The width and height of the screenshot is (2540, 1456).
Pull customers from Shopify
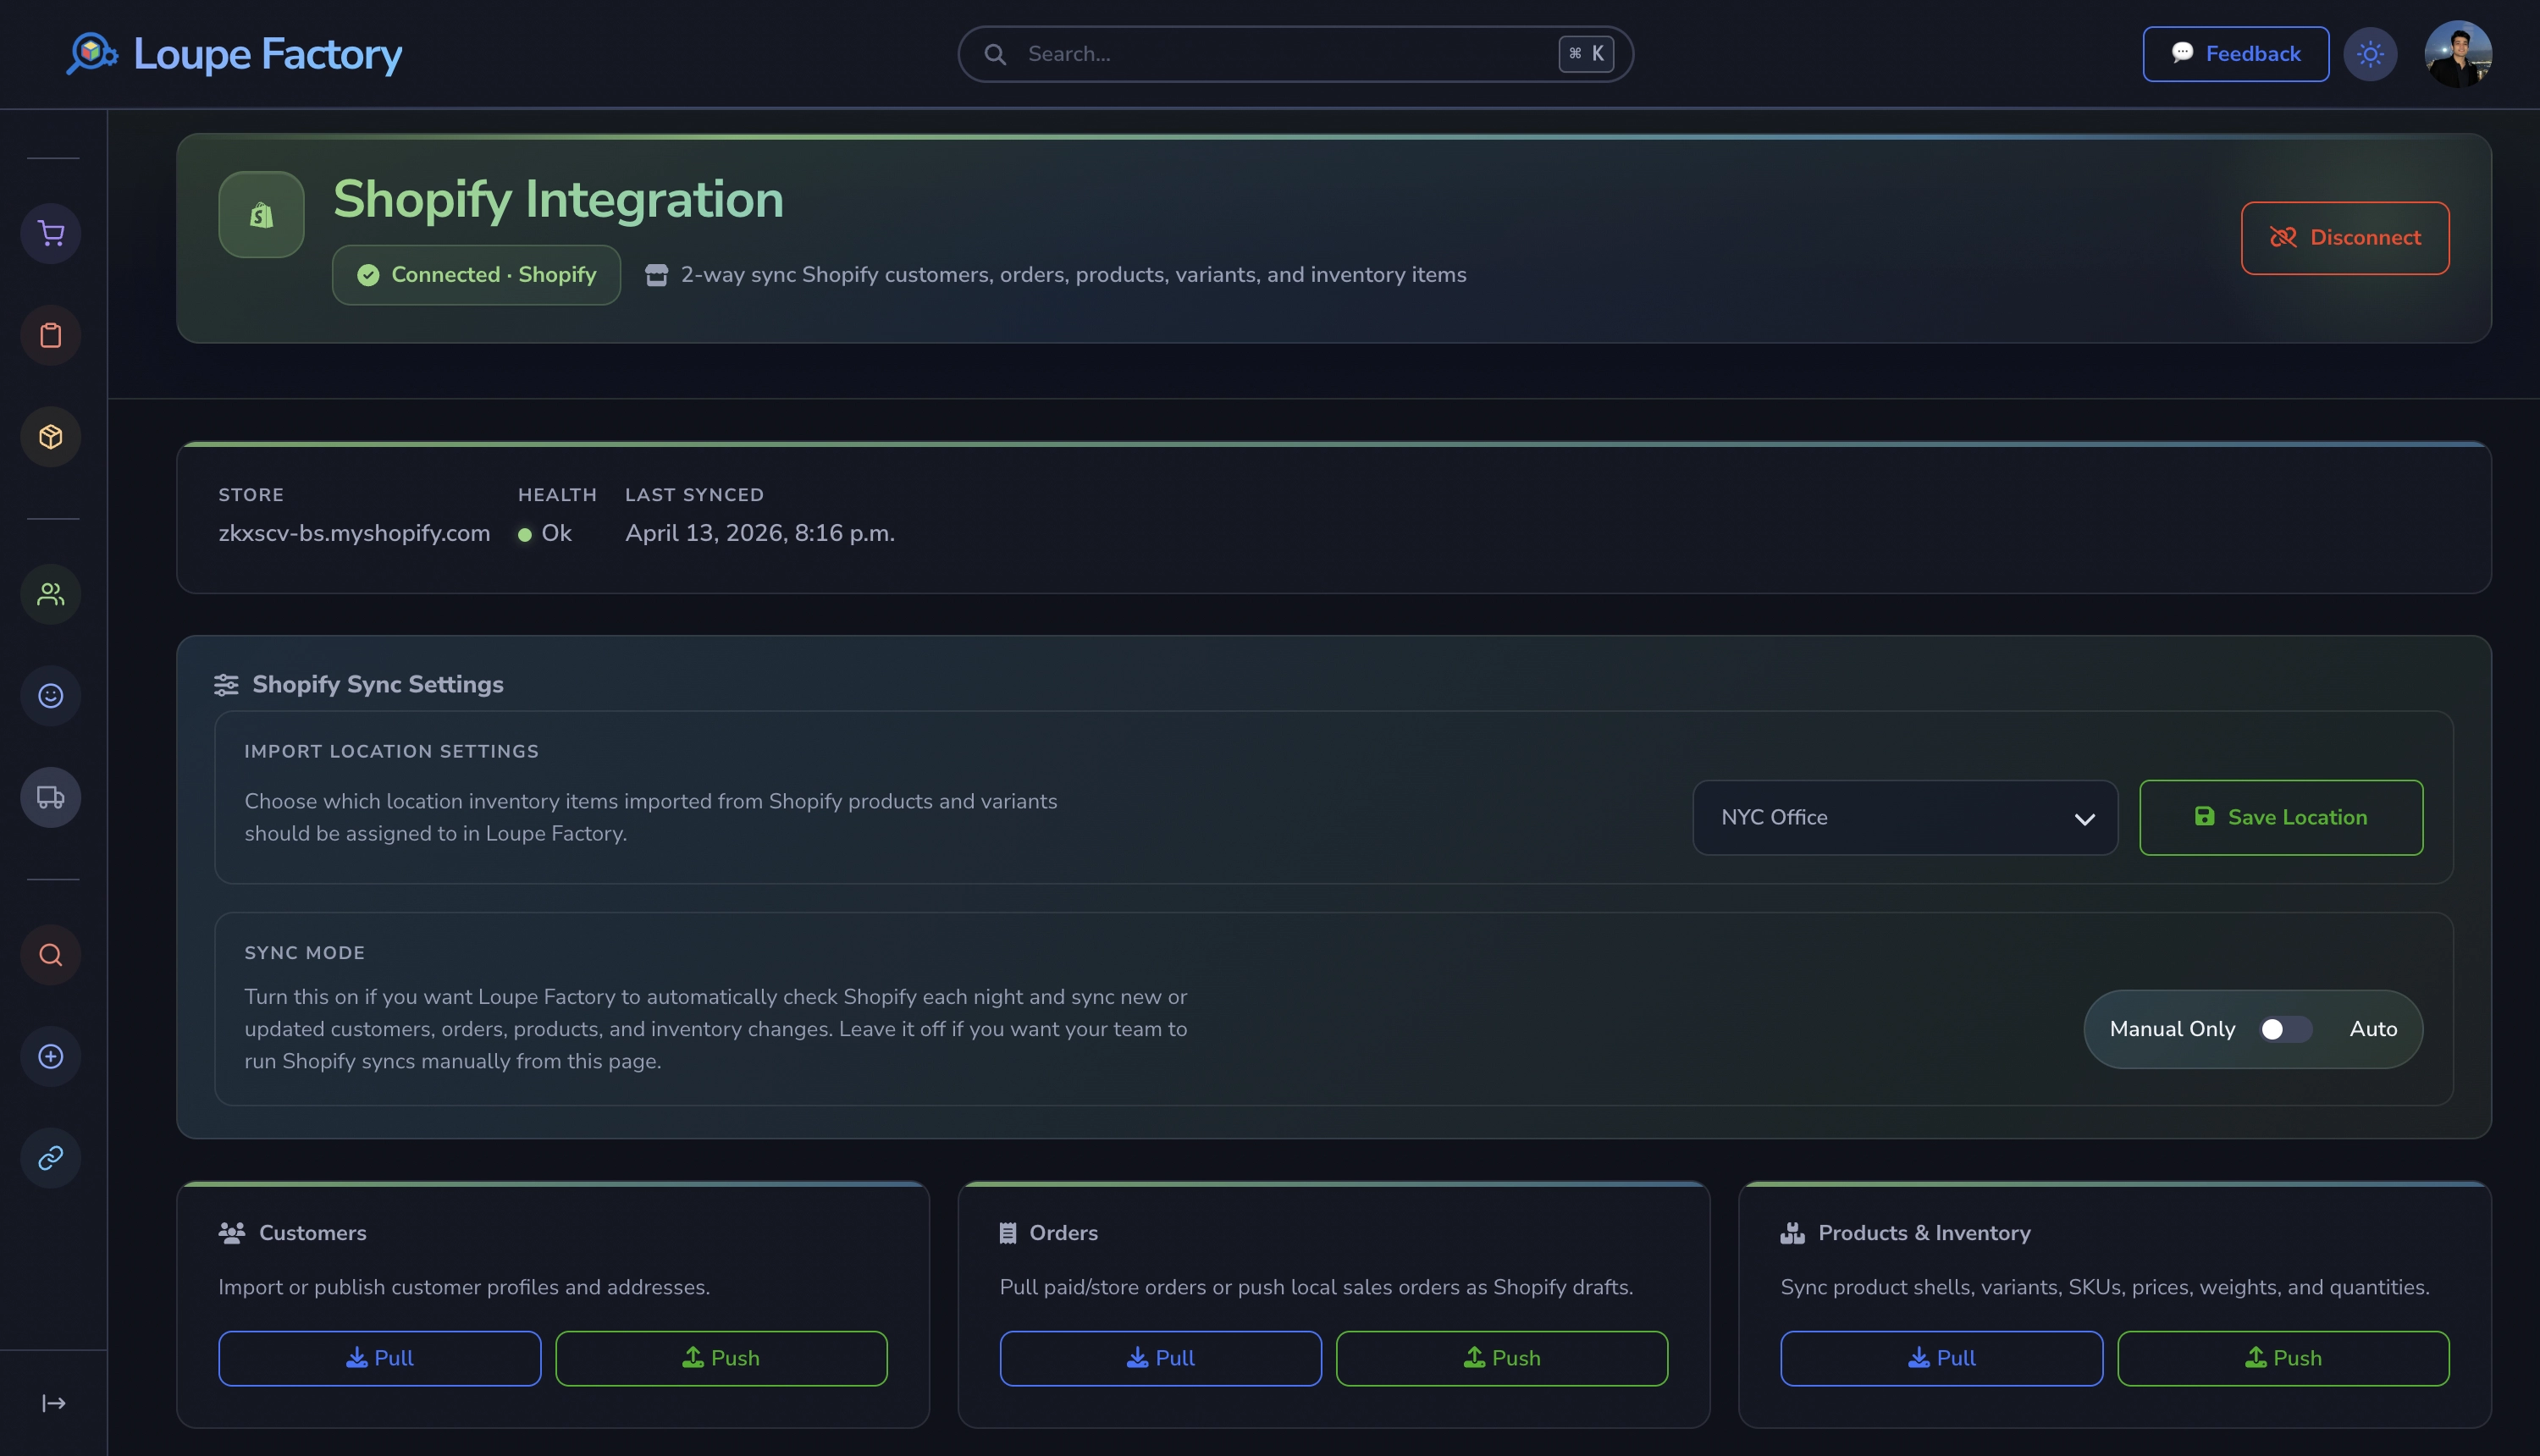[380, 1358]
